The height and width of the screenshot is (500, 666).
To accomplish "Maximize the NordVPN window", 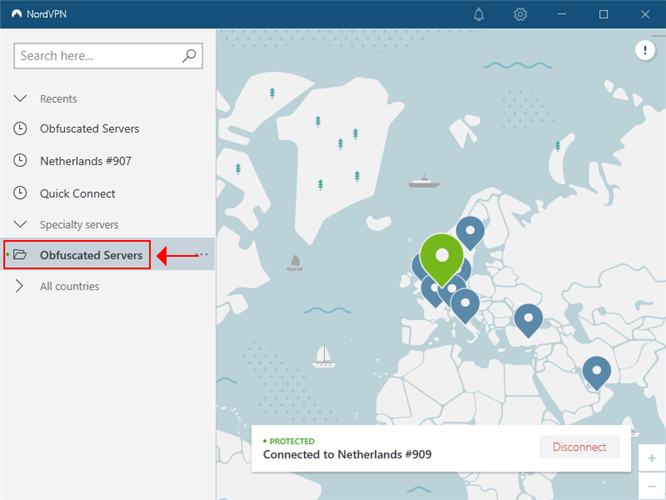I will coord(603,15).
